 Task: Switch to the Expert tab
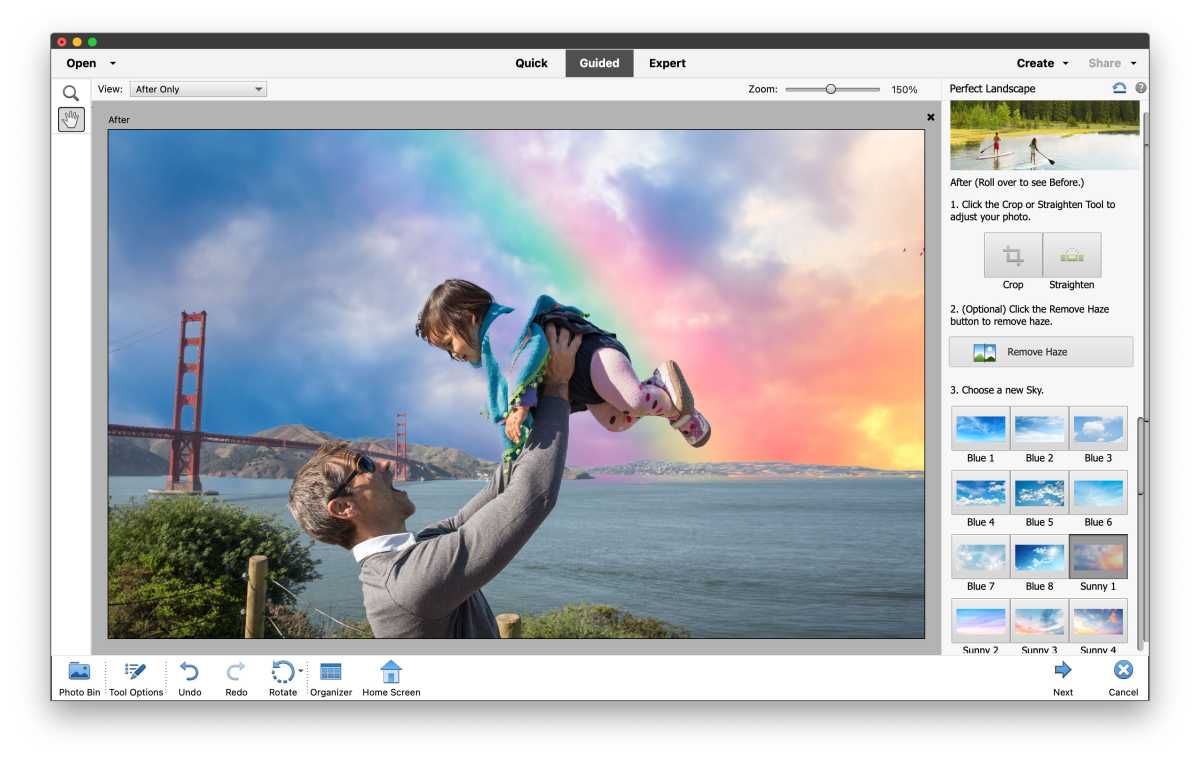[667, 62]
